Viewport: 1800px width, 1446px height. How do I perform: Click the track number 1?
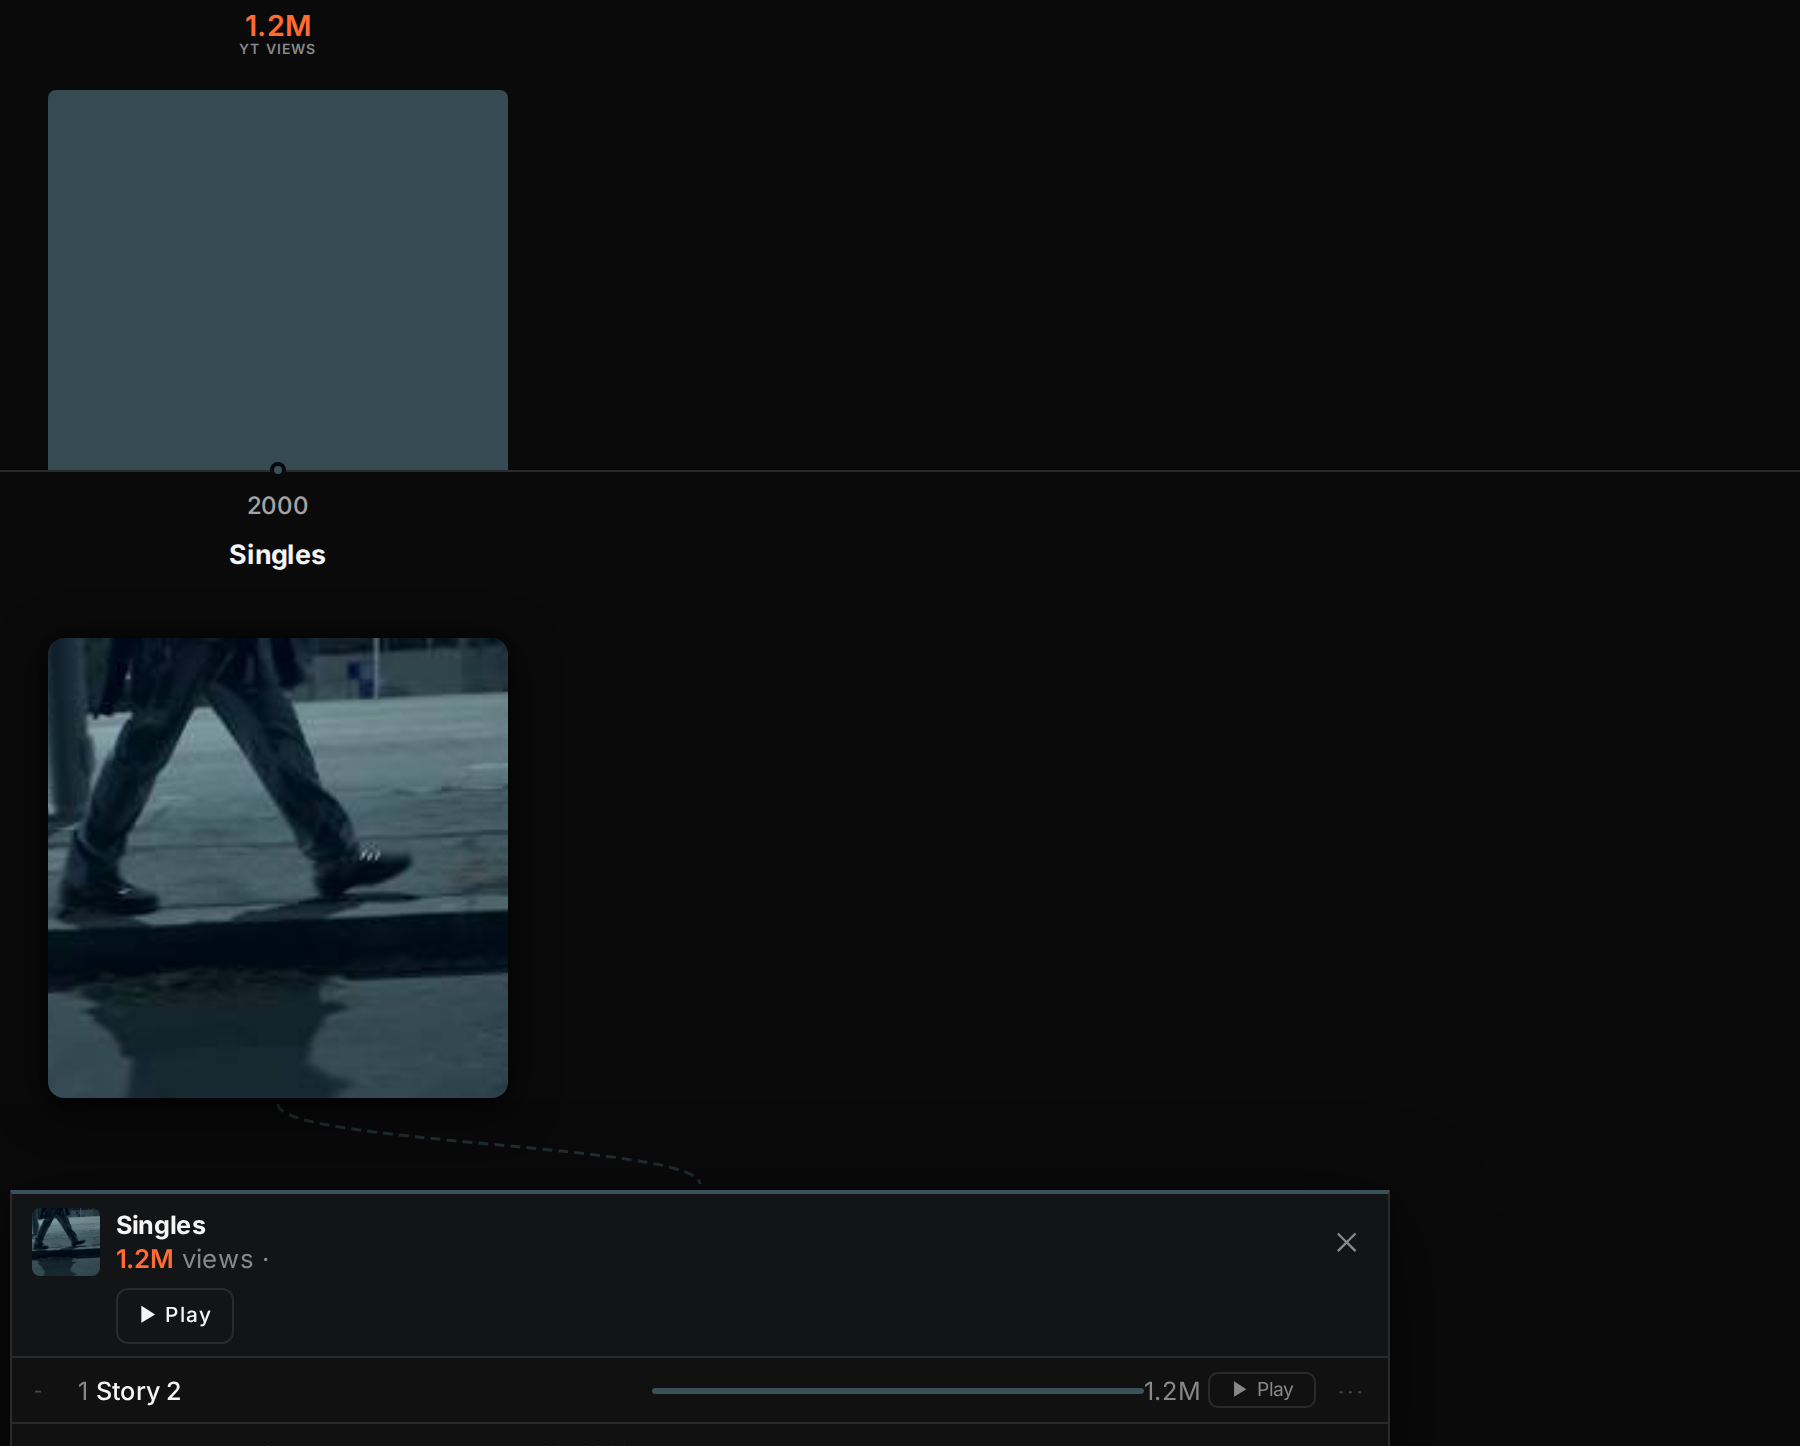point(83,1391)
